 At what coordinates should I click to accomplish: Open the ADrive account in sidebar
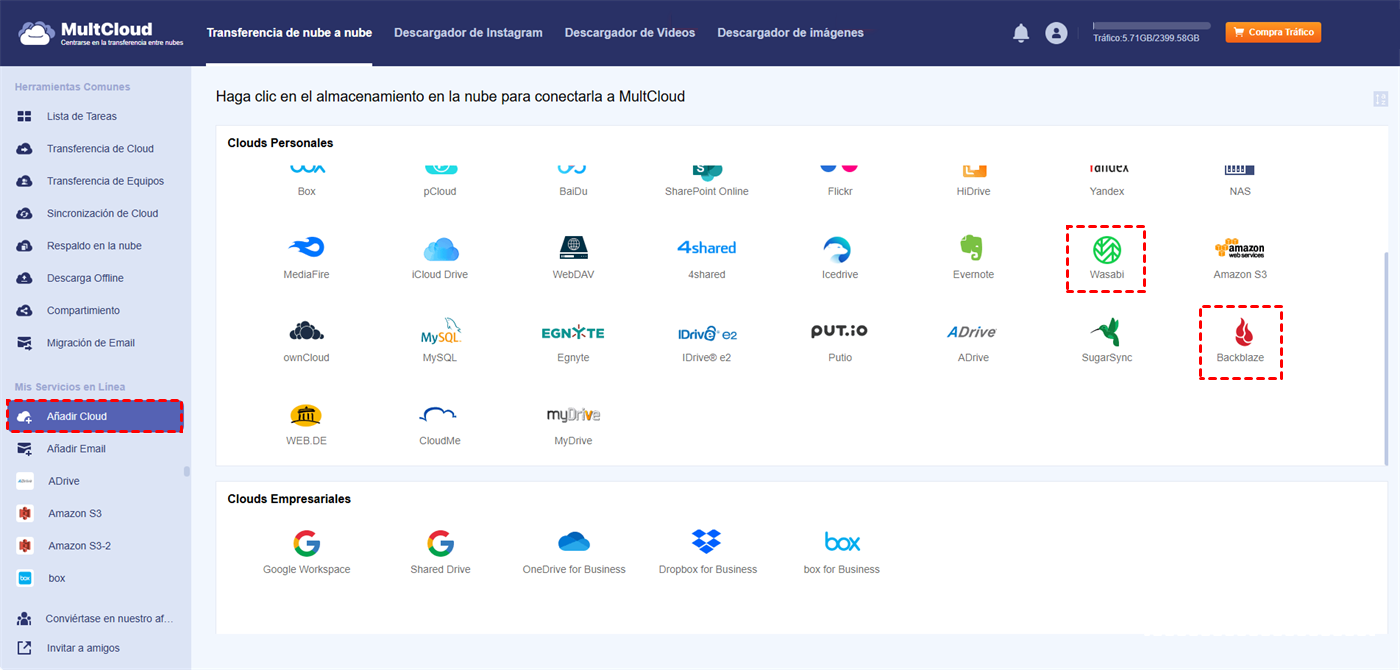click(x=96, y=481)
